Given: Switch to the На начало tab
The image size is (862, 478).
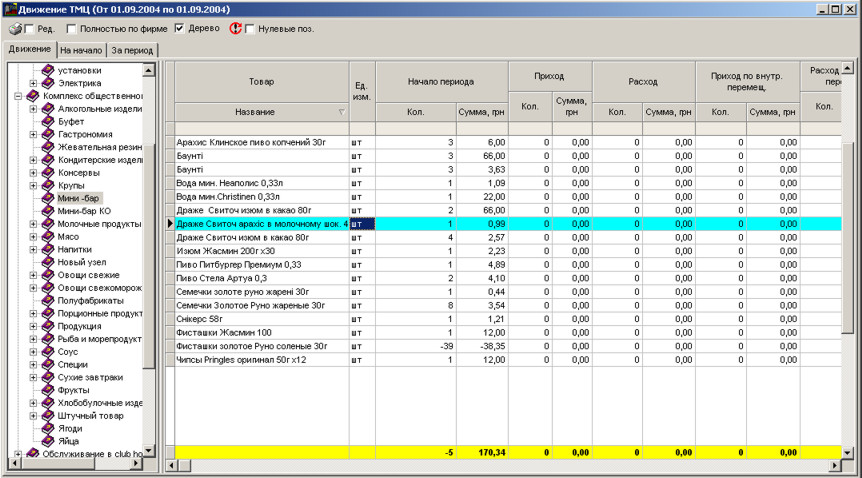Looking at the screenshot, I should pos(82,49).
